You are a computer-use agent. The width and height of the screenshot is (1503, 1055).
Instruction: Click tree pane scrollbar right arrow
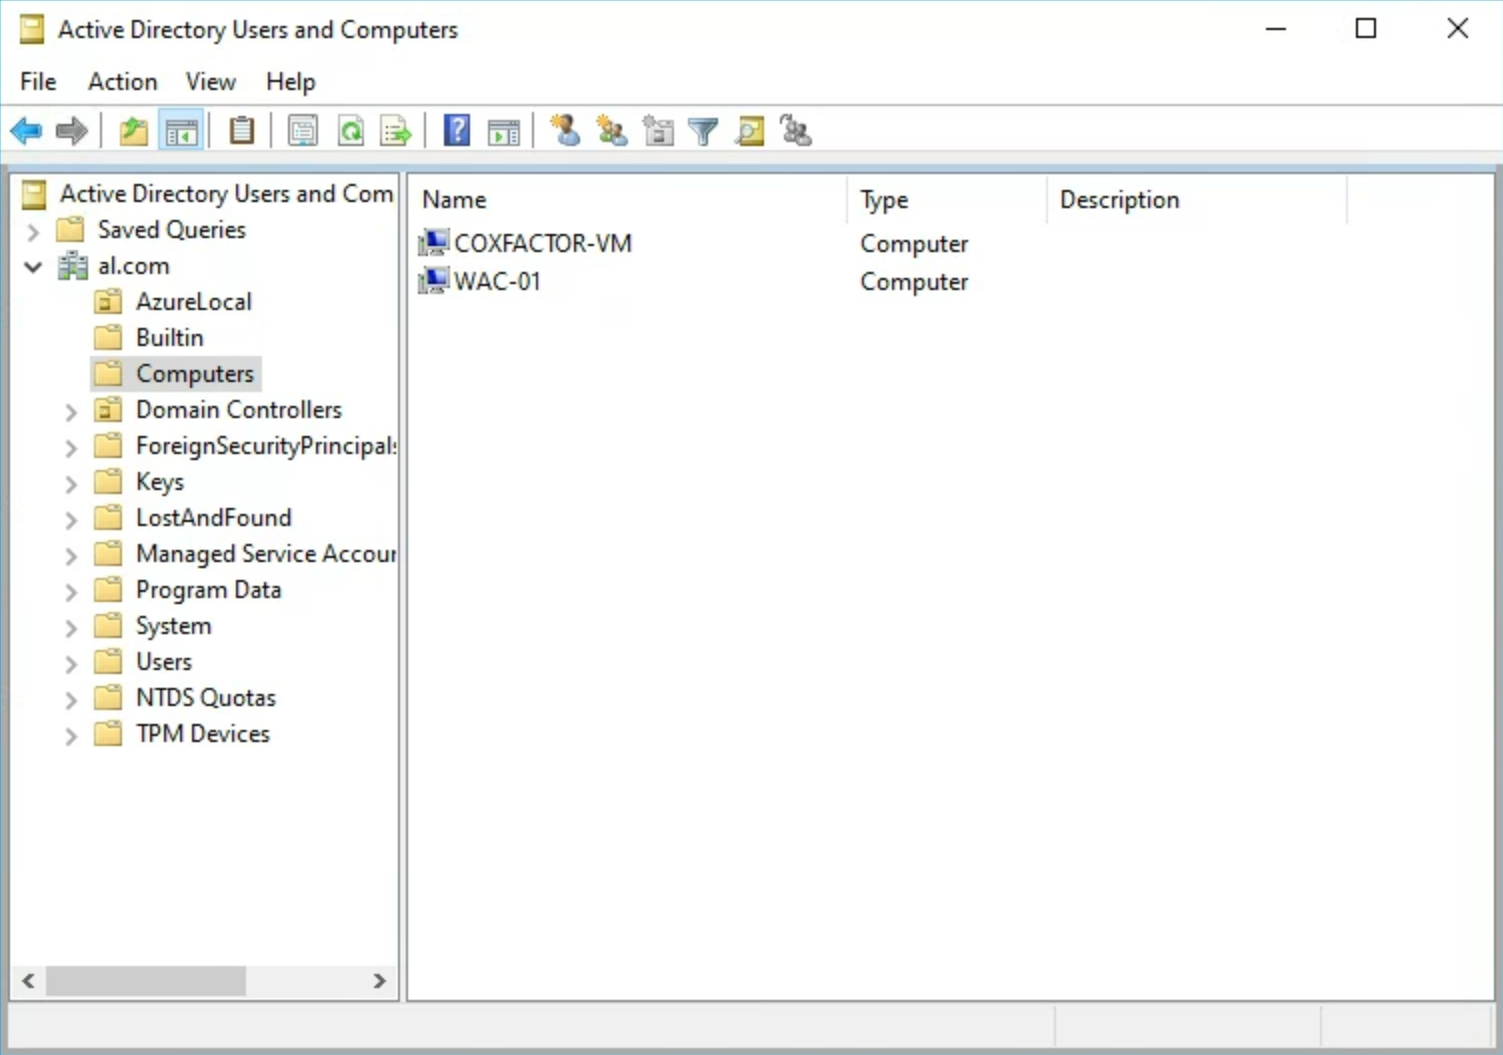[x=379, y=981]
